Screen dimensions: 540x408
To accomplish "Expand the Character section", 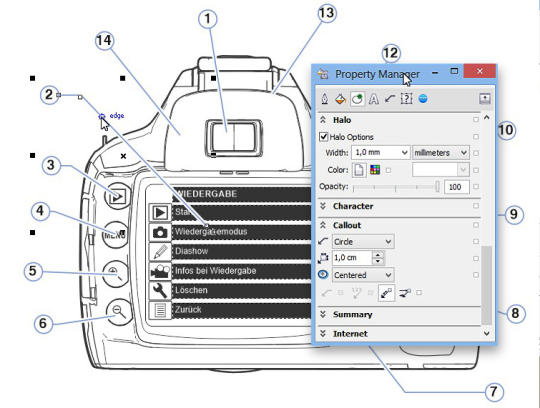I will (x=323, y=206).
